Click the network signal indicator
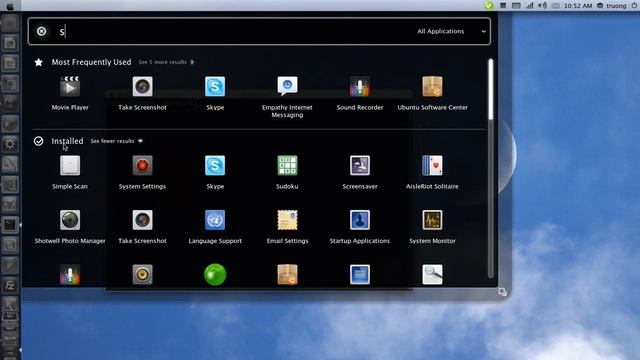 (x=529, y=6)
